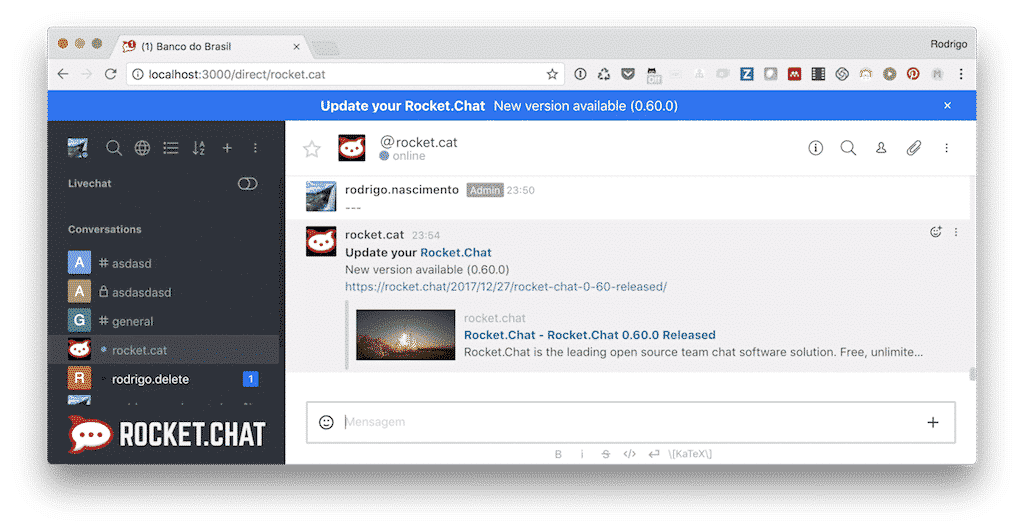Bookmark page with star in address bar
This screenshot has width=1024, height=532.
tap(552, 74)
